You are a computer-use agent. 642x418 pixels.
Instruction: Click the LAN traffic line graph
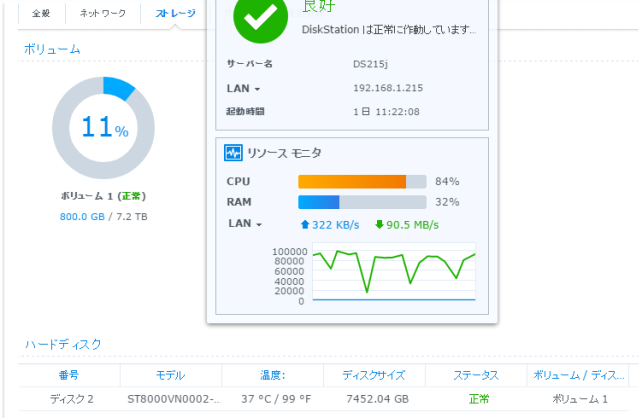(x=394, y=272)
